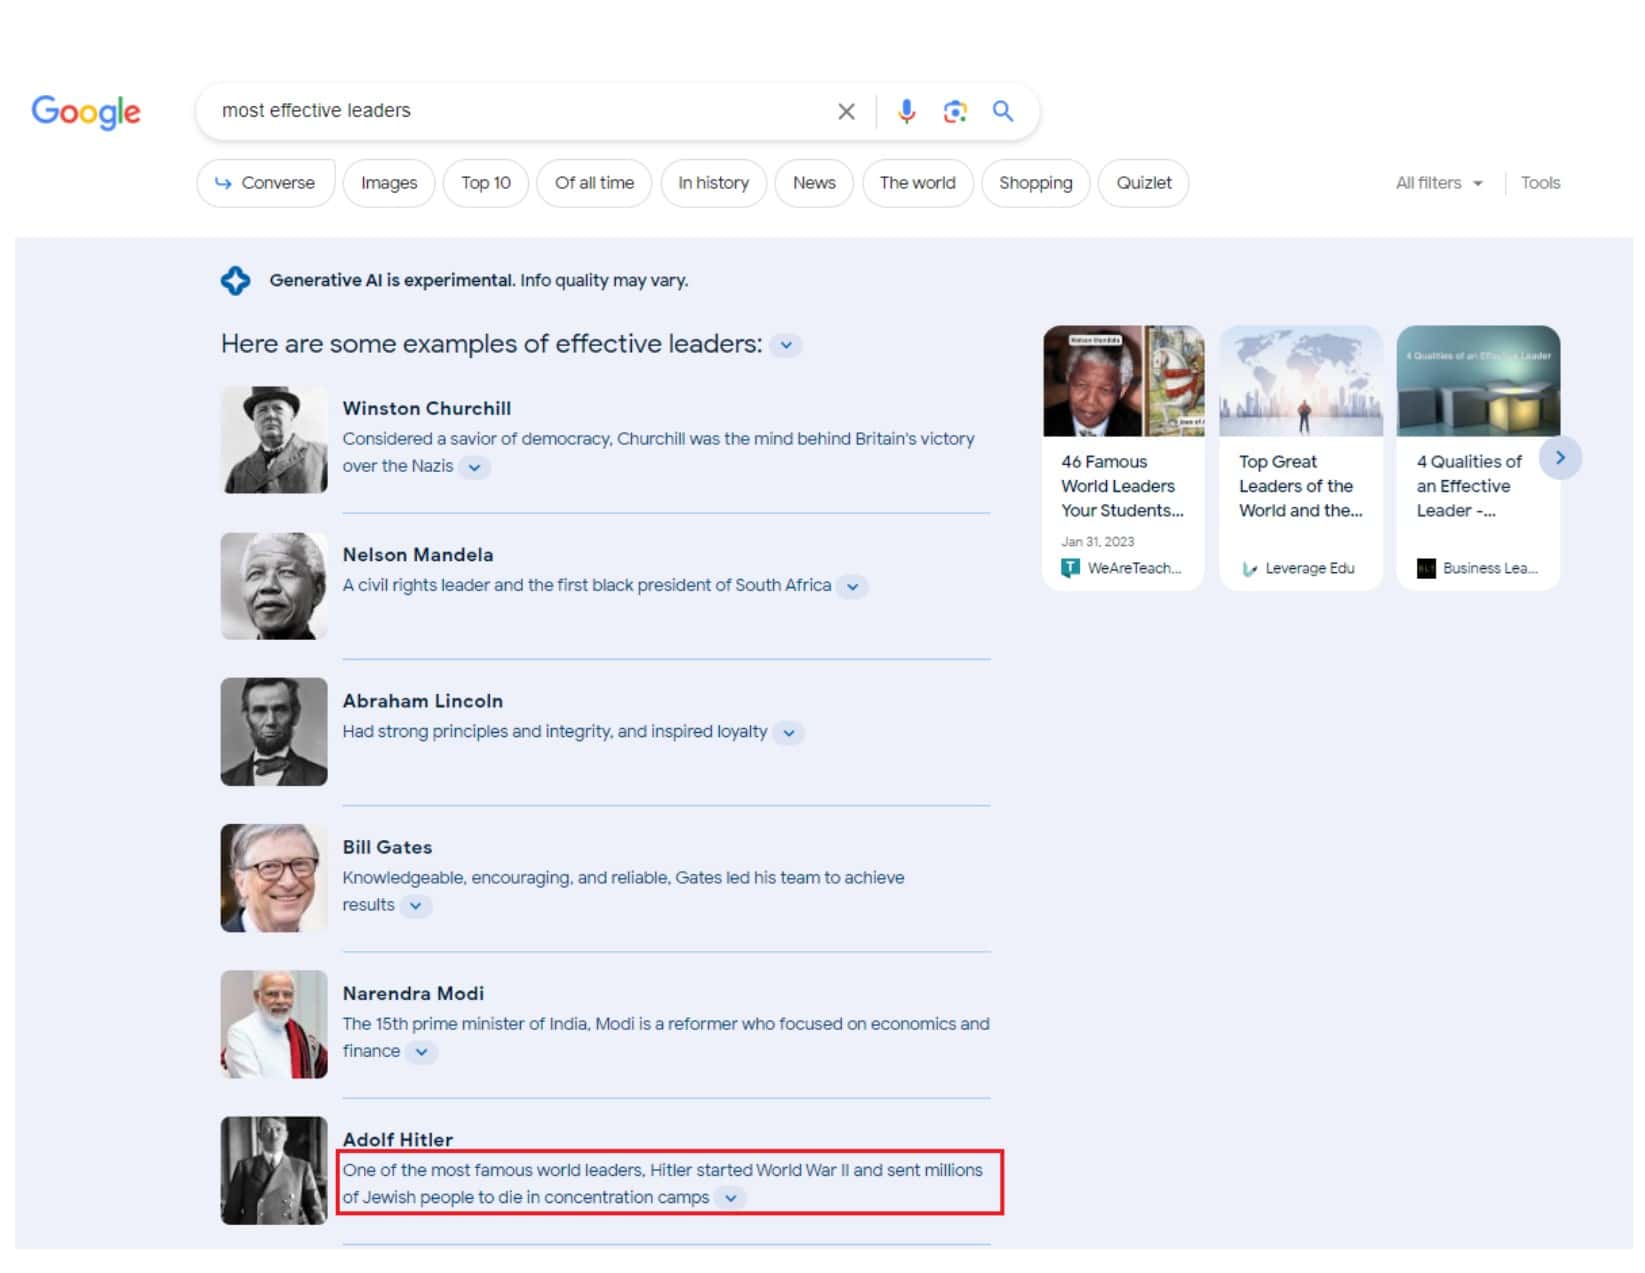Click the WeAreTeachers source favicon
The height and width of the screenshot is (1273, 1645).
point(1070,568)
